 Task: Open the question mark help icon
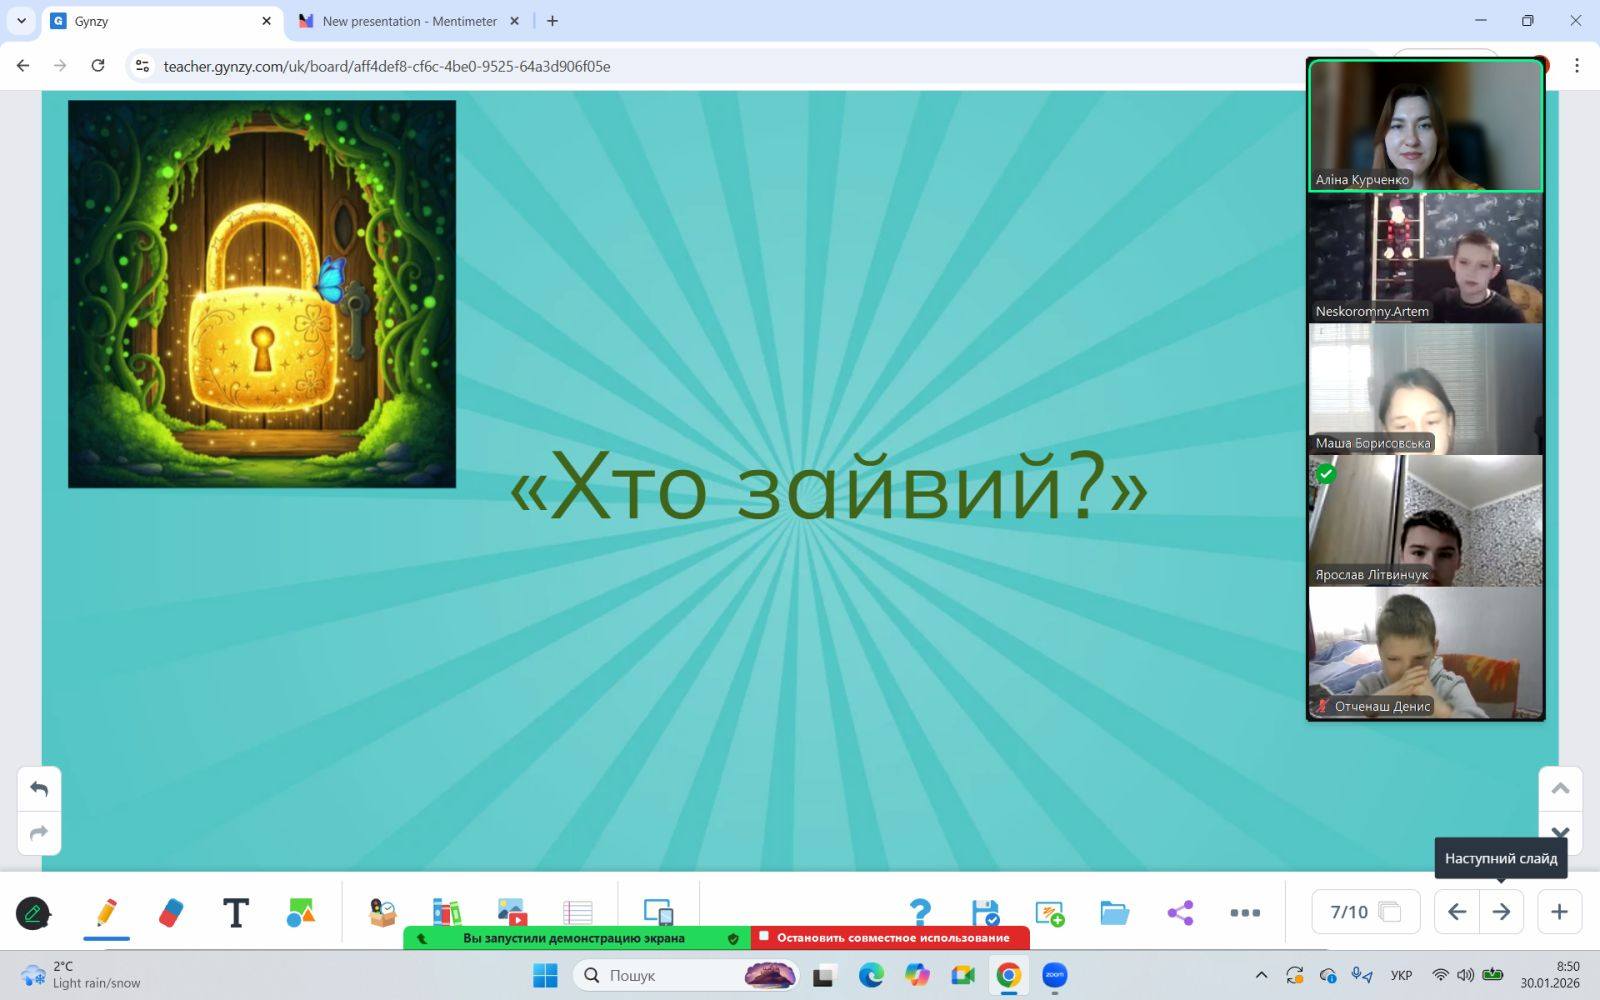tap(920, 912)
